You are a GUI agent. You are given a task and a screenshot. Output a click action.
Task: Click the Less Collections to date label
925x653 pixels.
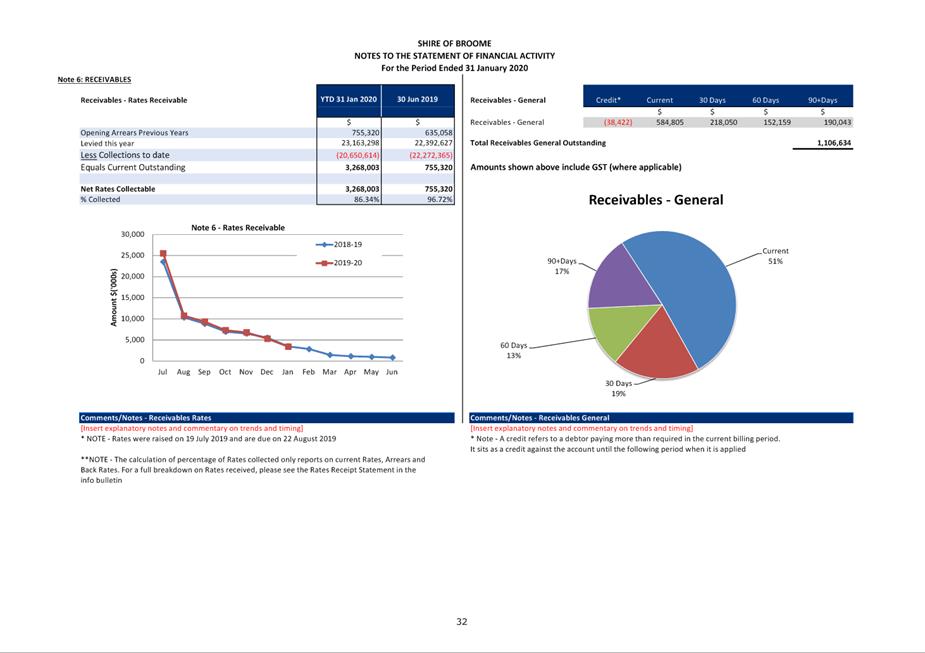[125, 155]
